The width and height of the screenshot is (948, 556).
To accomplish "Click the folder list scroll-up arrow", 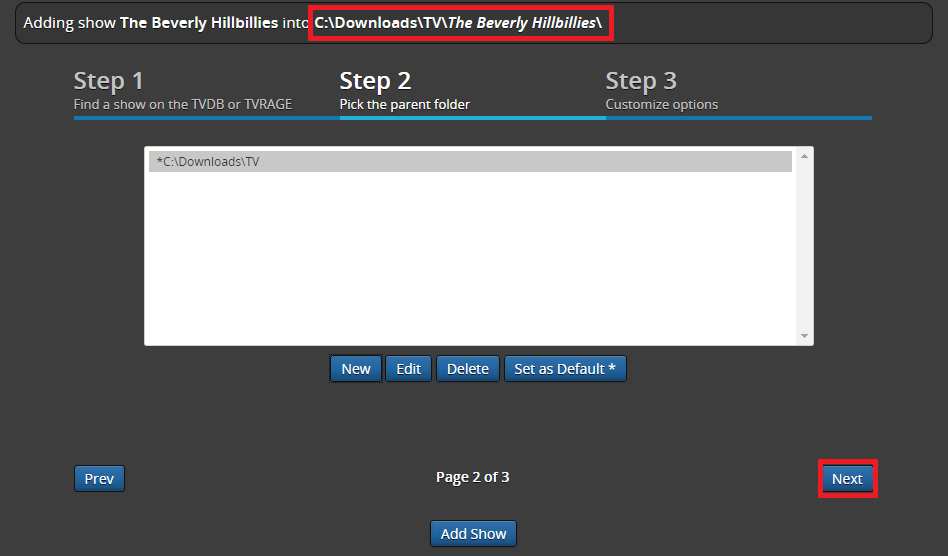I will [804, 157].
